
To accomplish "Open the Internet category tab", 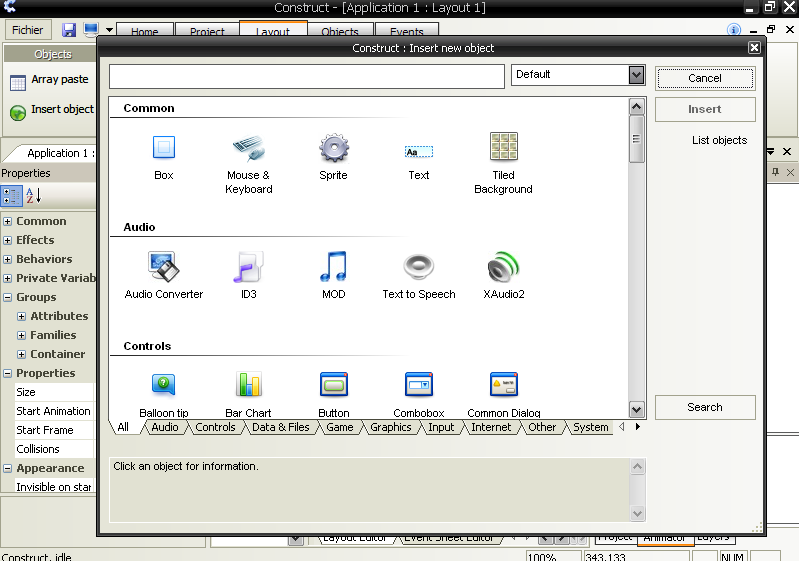I will point(491,427).
